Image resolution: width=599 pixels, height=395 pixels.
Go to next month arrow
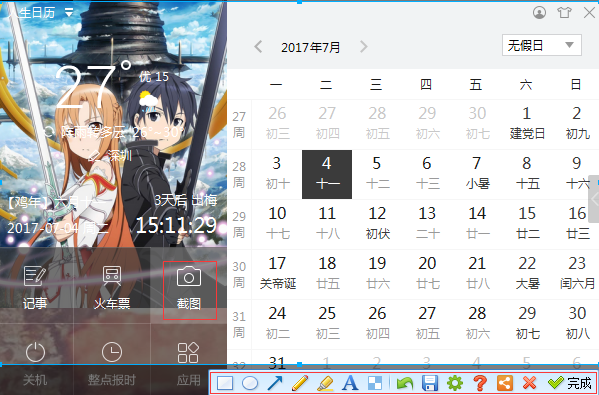coord(363,47)
